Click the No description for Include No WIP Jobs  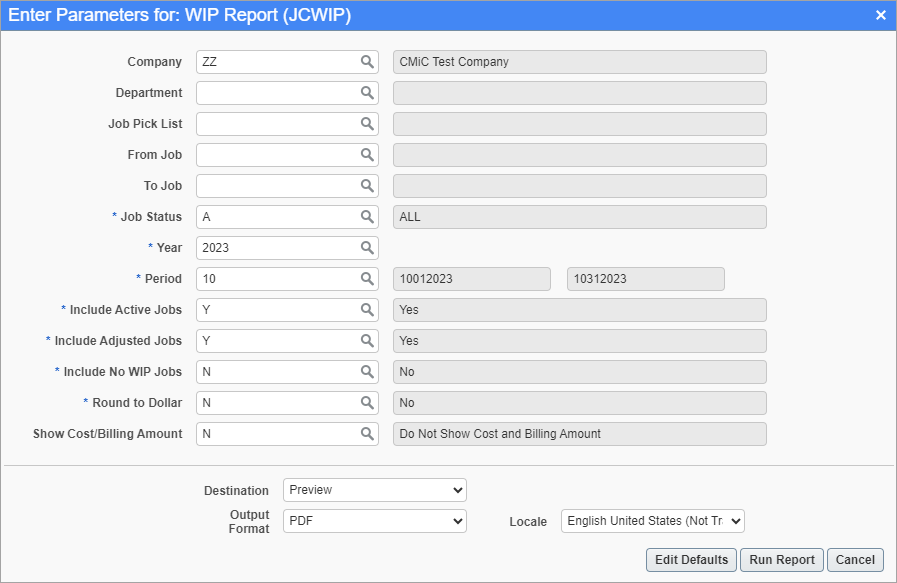coord(580,371)
